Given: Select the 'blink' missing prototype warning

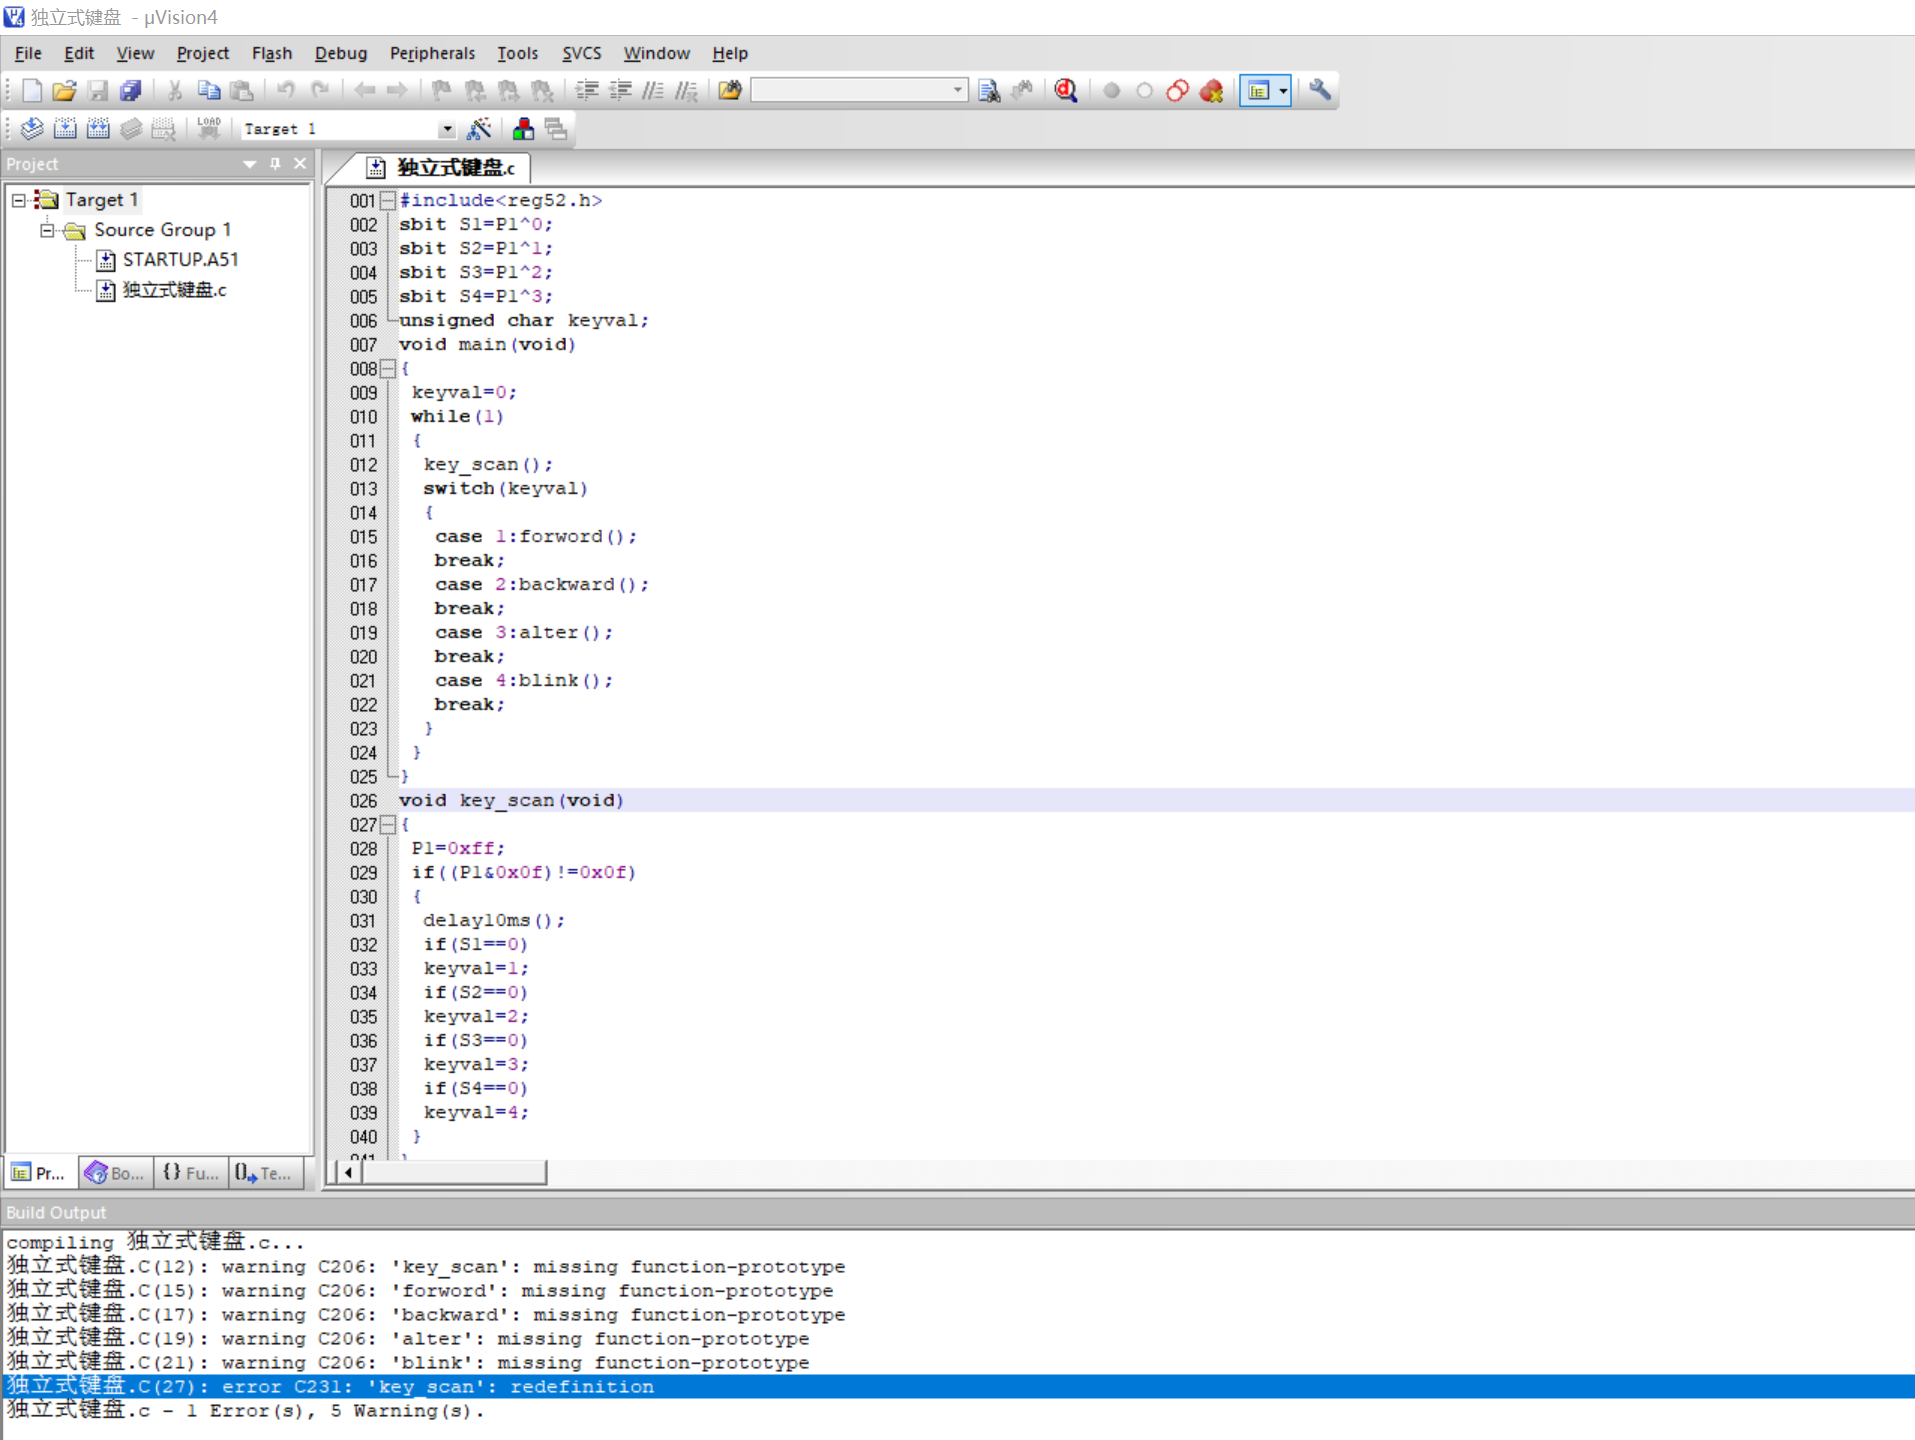Looking at the screenshot, I should coord(958,1363).
